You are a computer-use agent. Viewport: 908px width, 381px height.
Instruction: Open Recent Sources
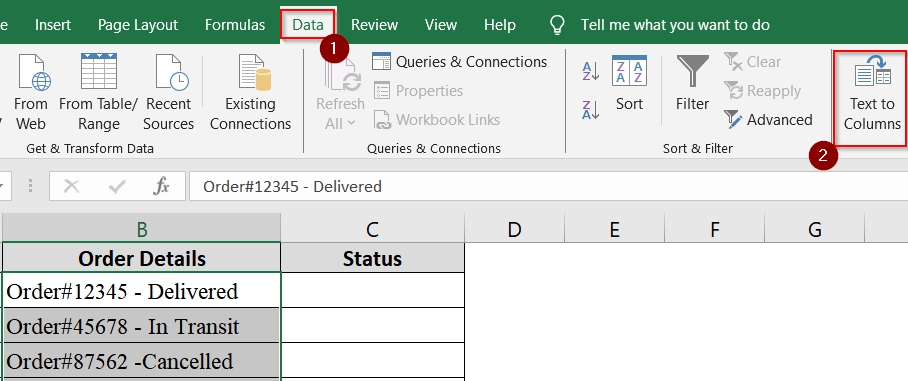click(x=168, y=93)
